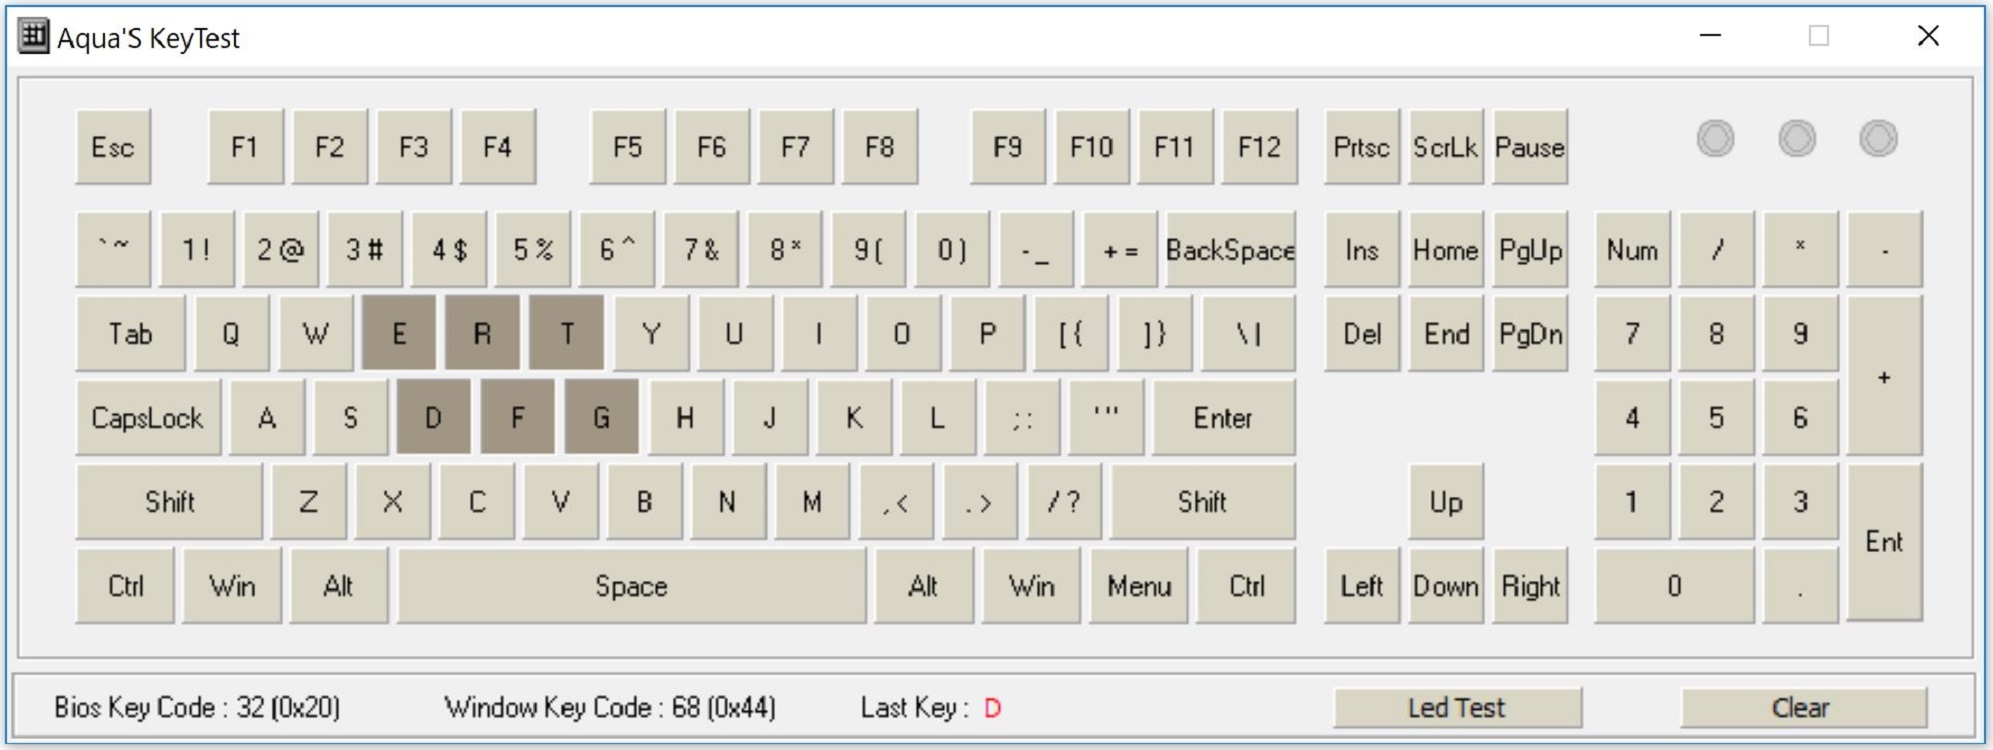Click the Led Test button
The image size is (1993, 750).
[1457, 708]
